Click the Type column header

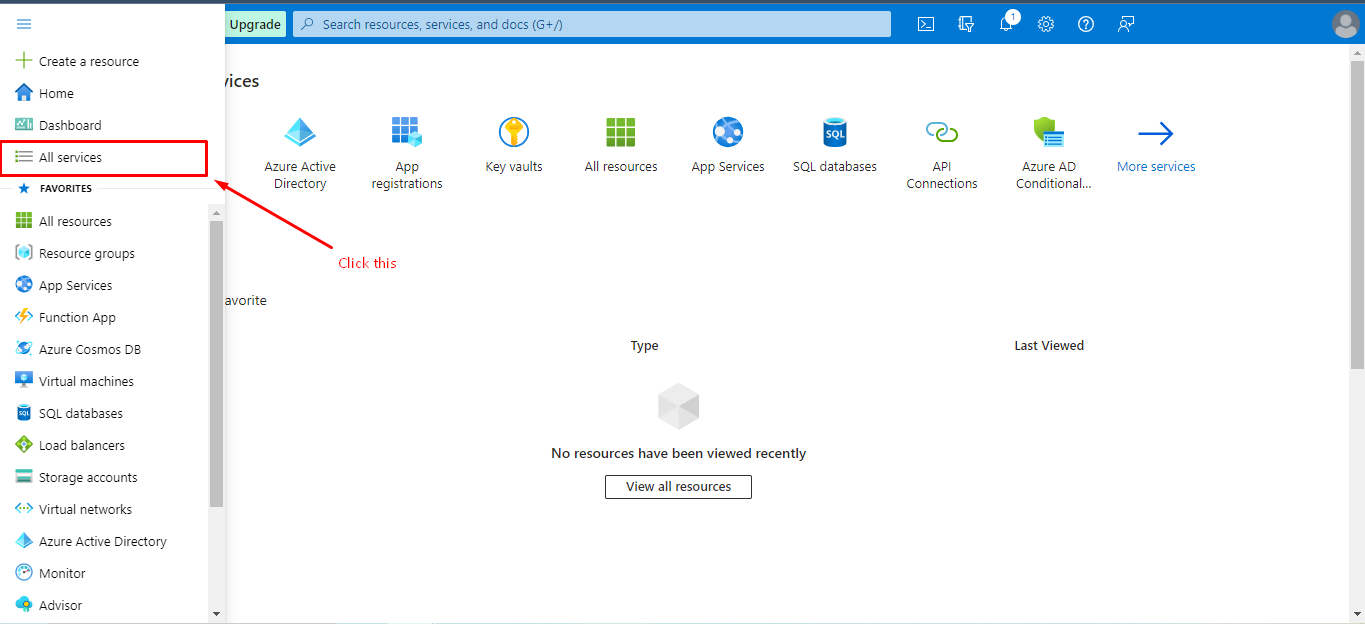click(x=644, y=346)
